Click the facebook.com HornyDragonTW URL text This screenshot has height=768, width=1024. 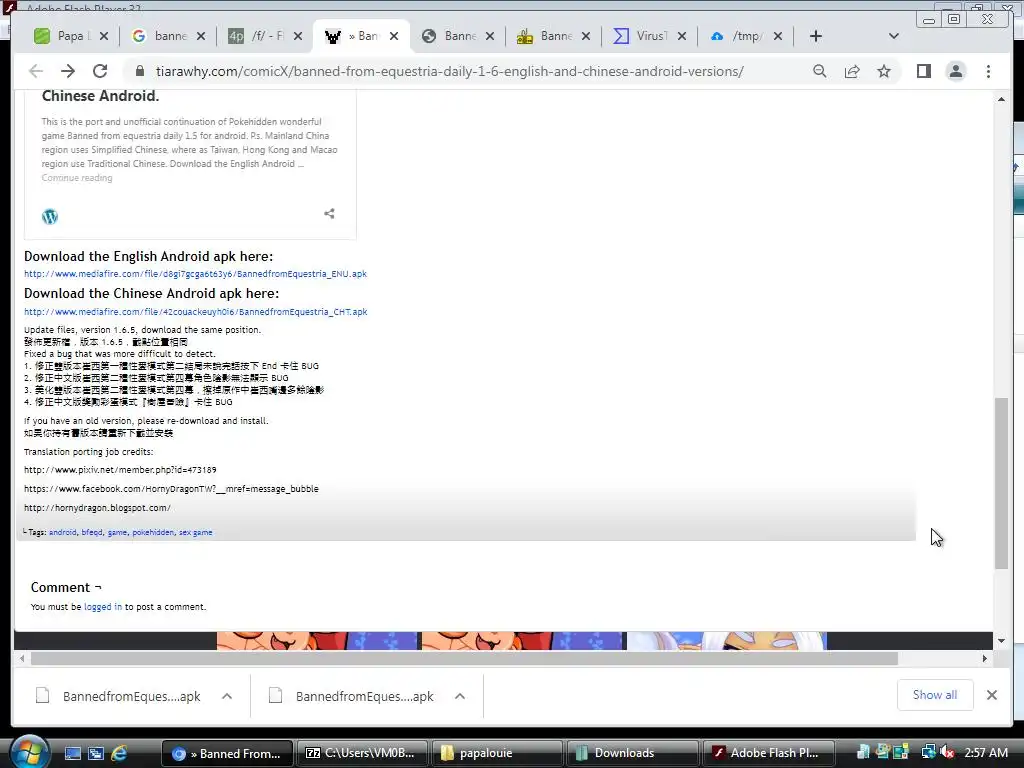[x=171, y=488]
